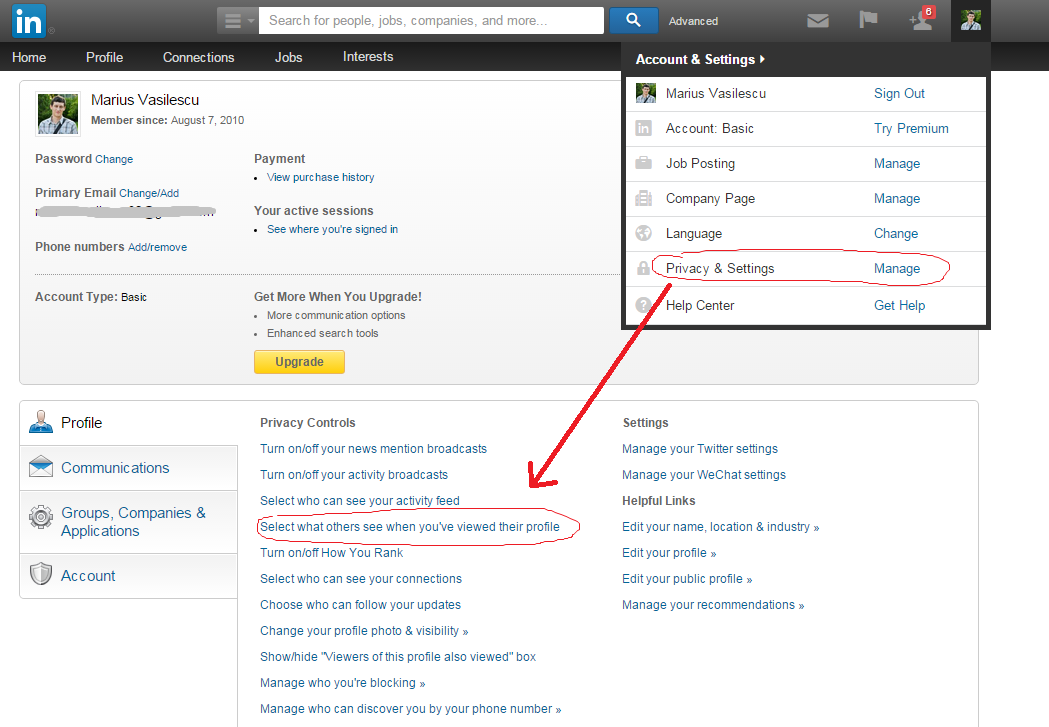Open Show/hide Viewers of this profile box
Image resolution: width=1049 pixels, height=727 pixels.
point(398,657)
